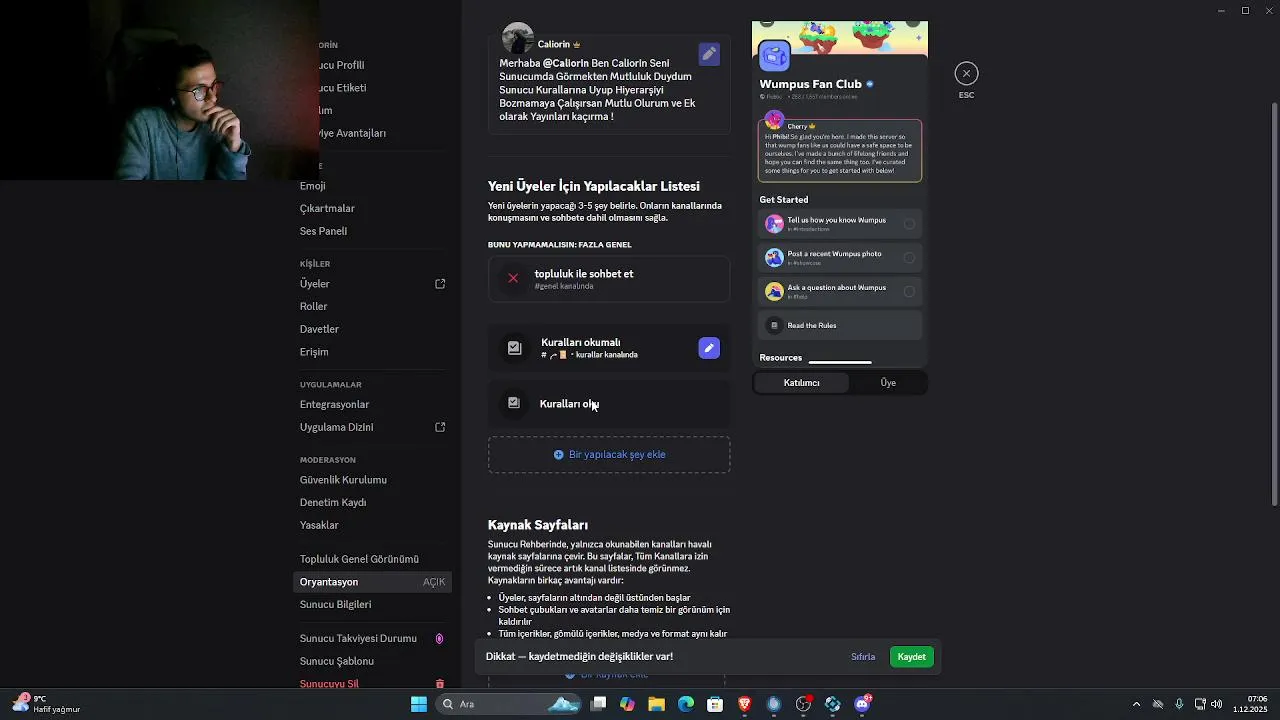Edit the 'Kuralları okumalı' task with pencil icon
The width and height of the screenshot is (1280, 720).
[x=709, y=348]
